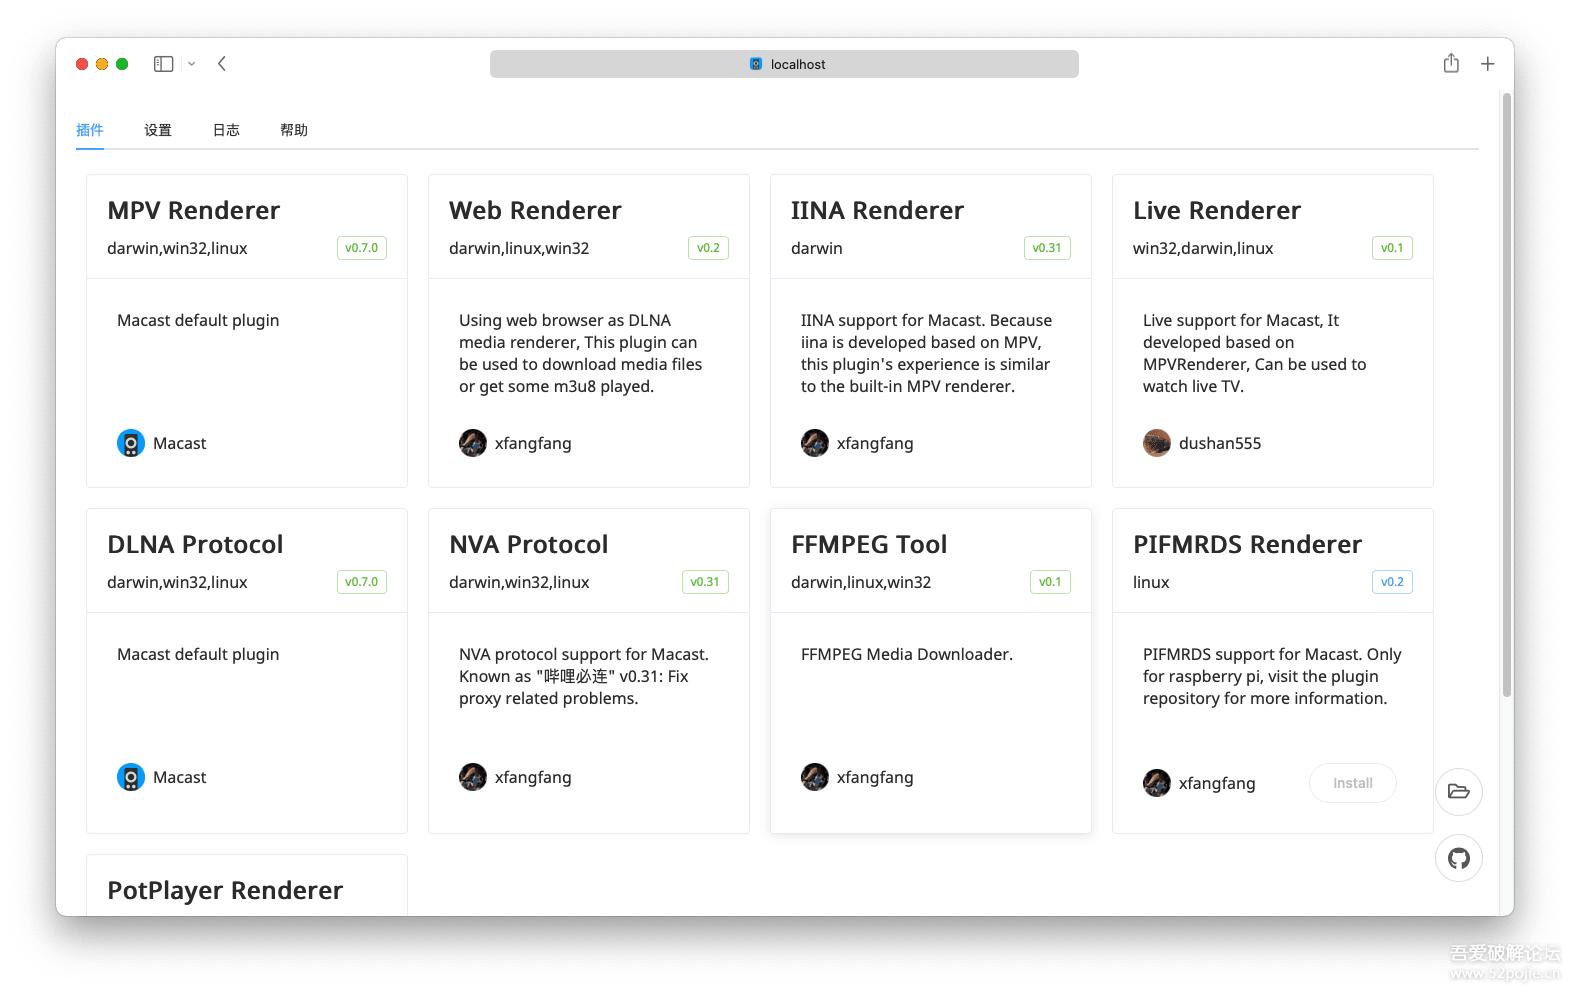Click dushan555 avatar on Live Renderer card
This screenshot has width=1570, height=990.
[1157, 443]
